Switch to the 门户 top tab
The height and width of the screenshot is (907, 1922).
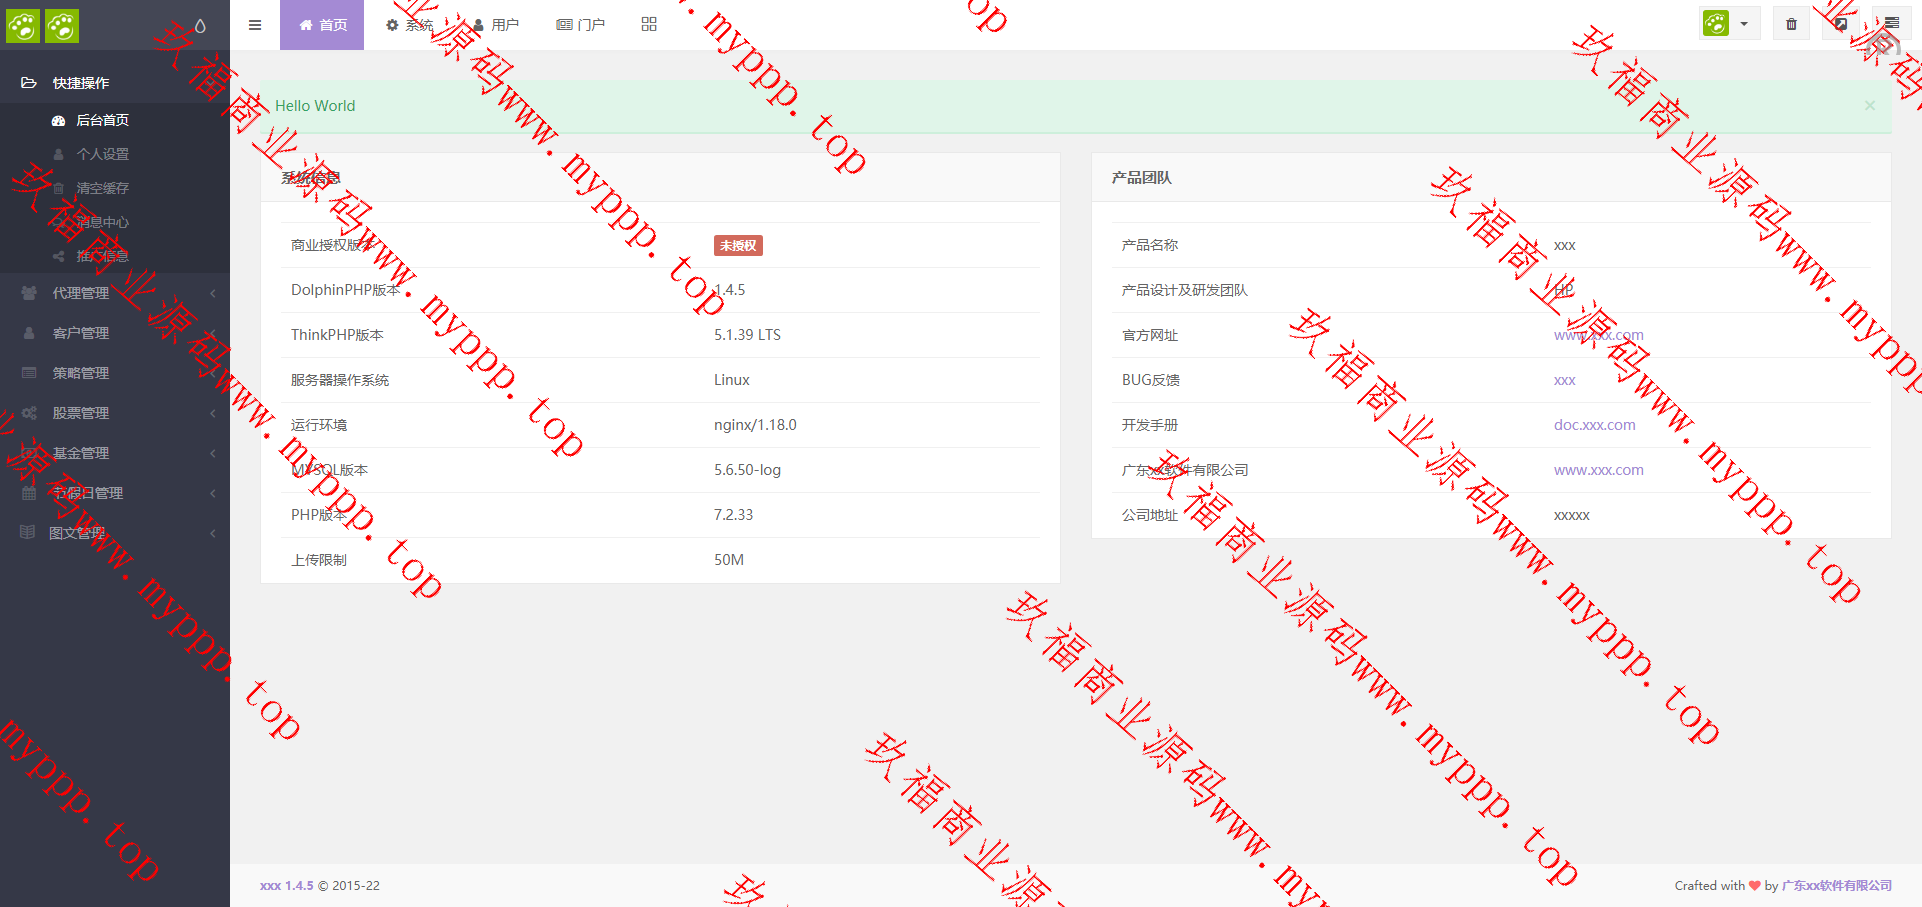(580, 25)
